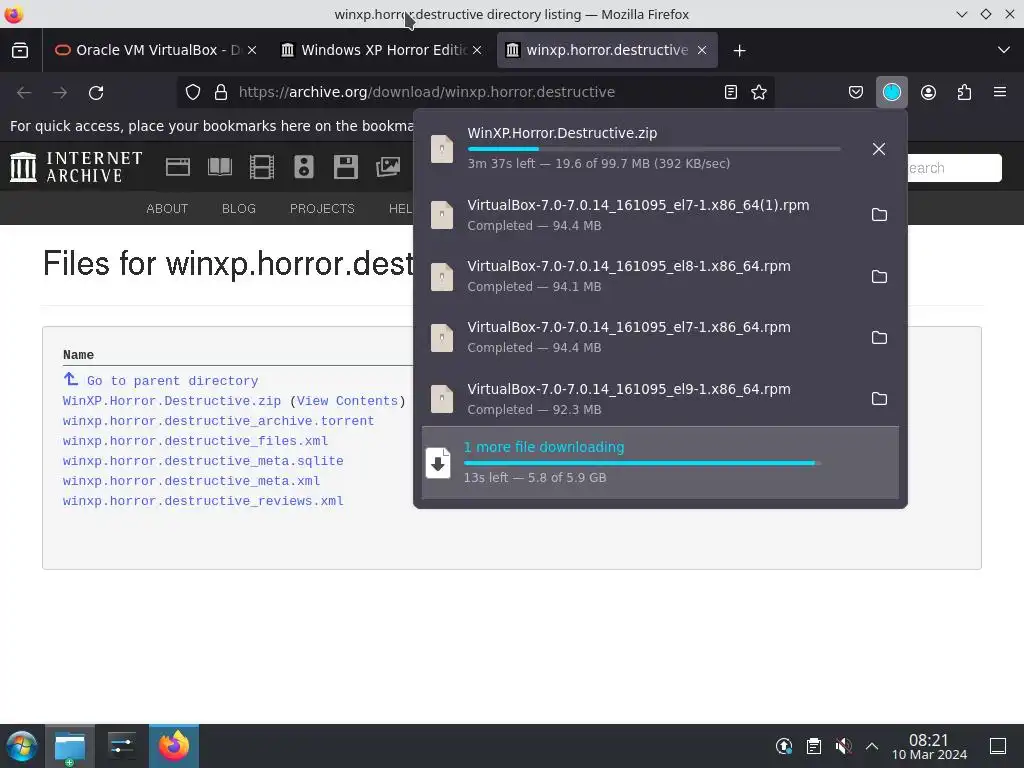
Task: Show VirtualBox el7-1.x86_64.rpm in folder
Action: pyautogui.click(x=879, y=337)
